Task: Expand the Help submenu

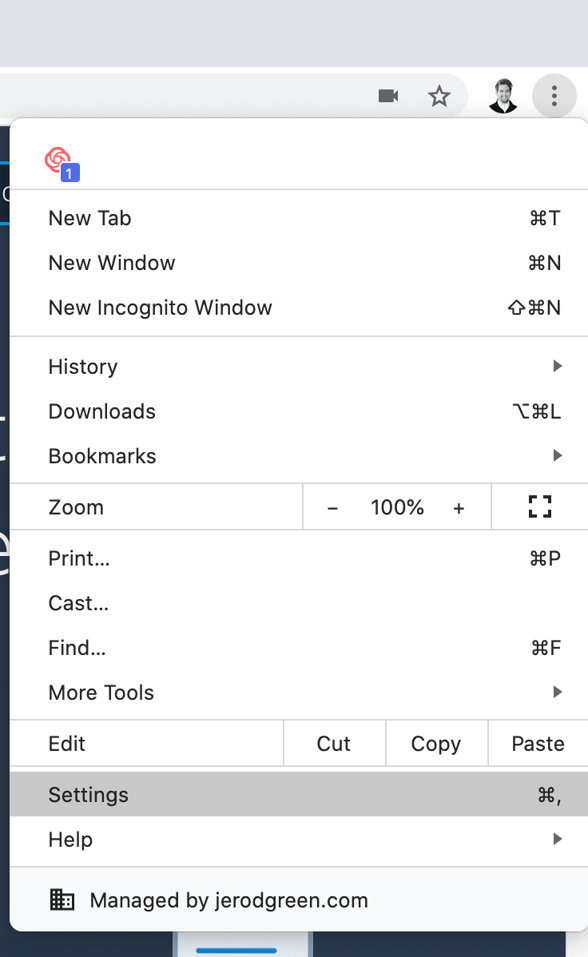Action: pyautogui.click(x=557, y=840)
